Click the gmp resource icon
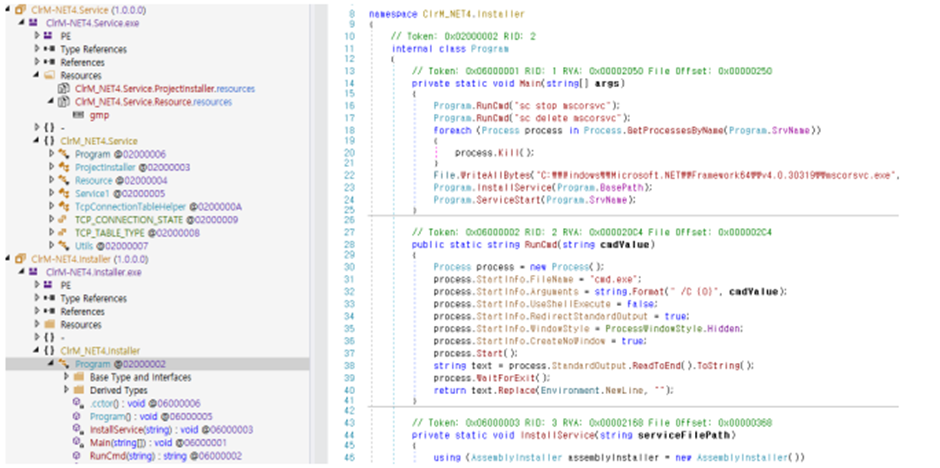940x468 pixels. point(78,115)
